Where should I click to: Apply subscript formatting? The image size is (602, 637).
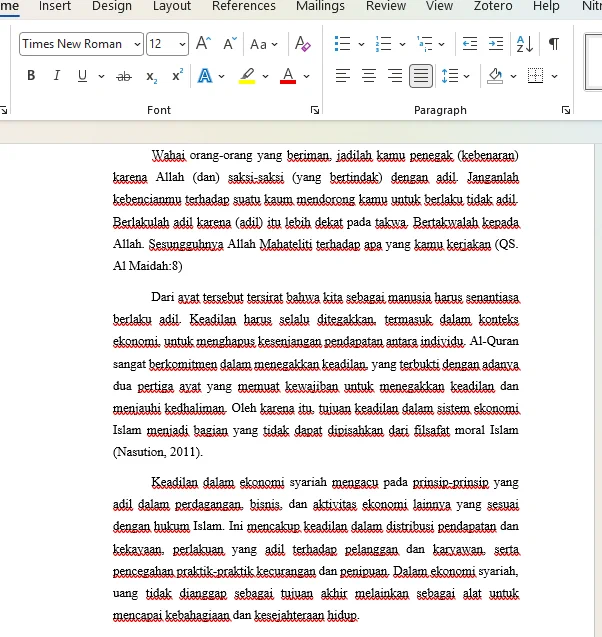pos(152,76)
